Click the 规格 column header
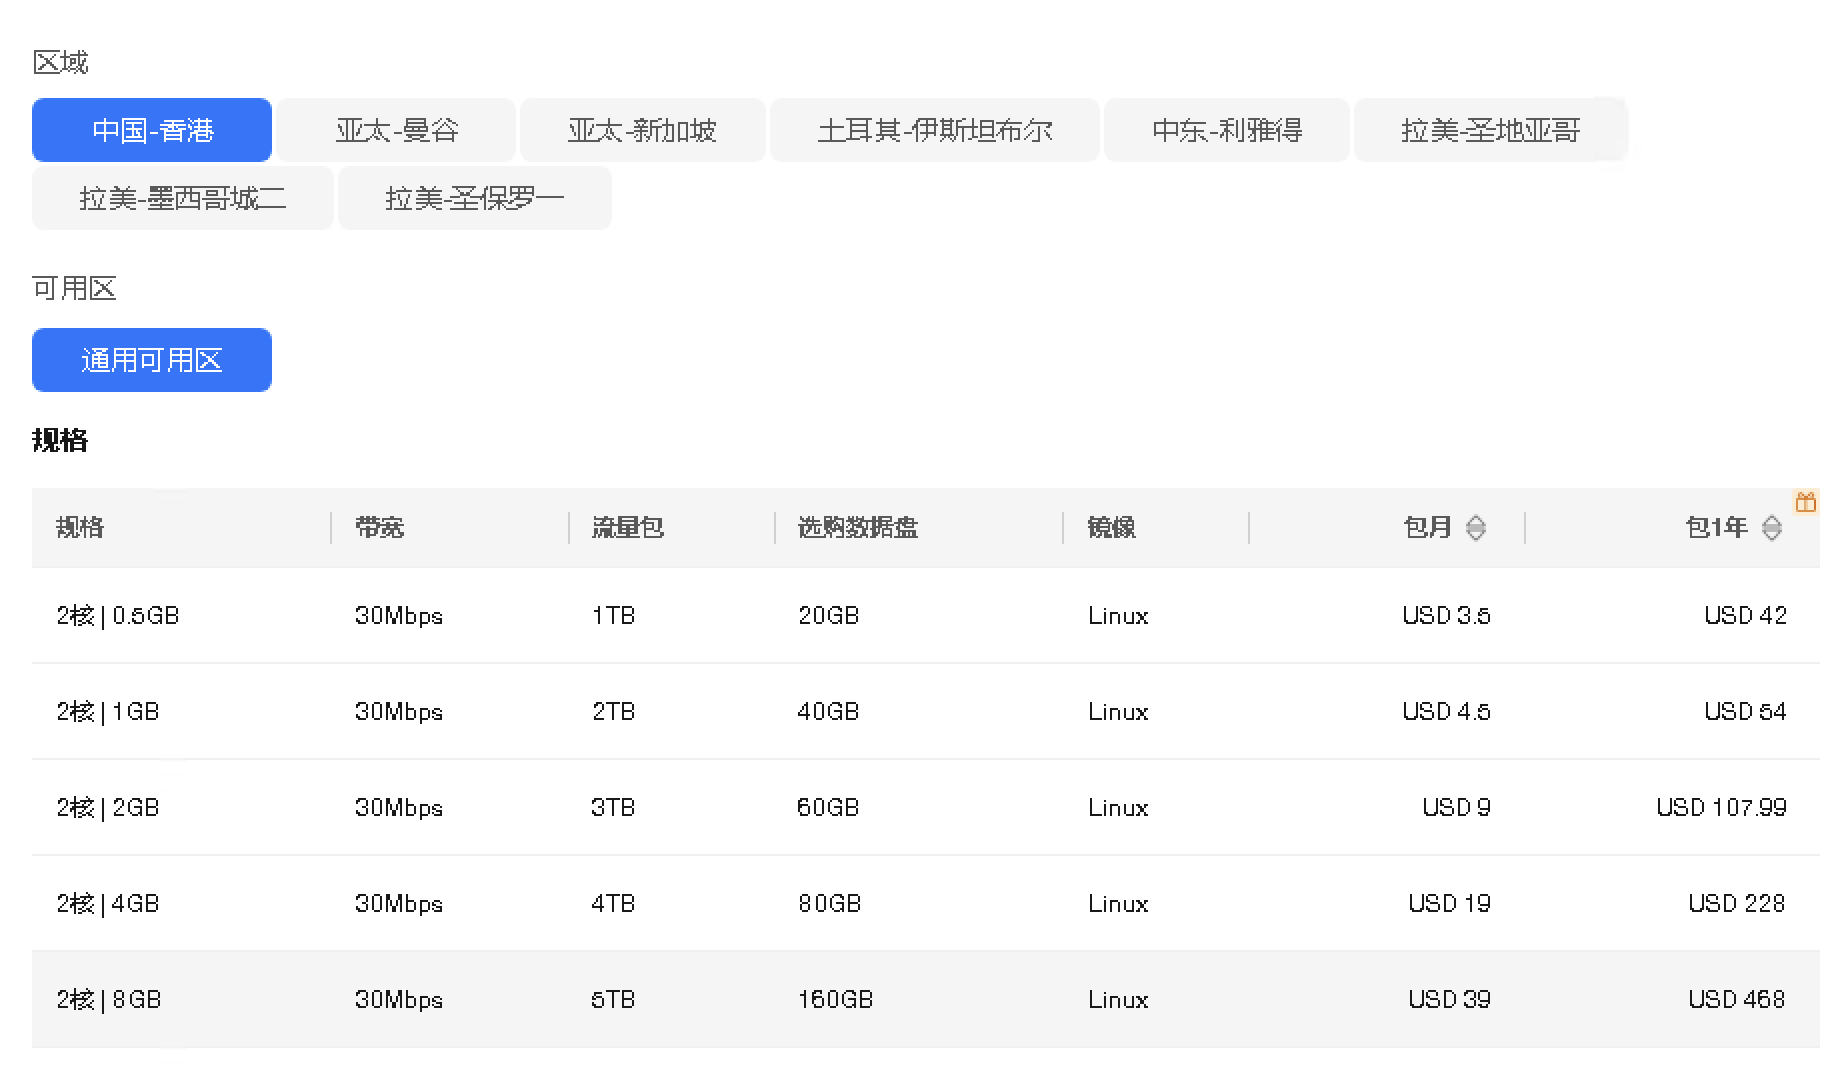1828x1070 pixels. pos(80,527)
